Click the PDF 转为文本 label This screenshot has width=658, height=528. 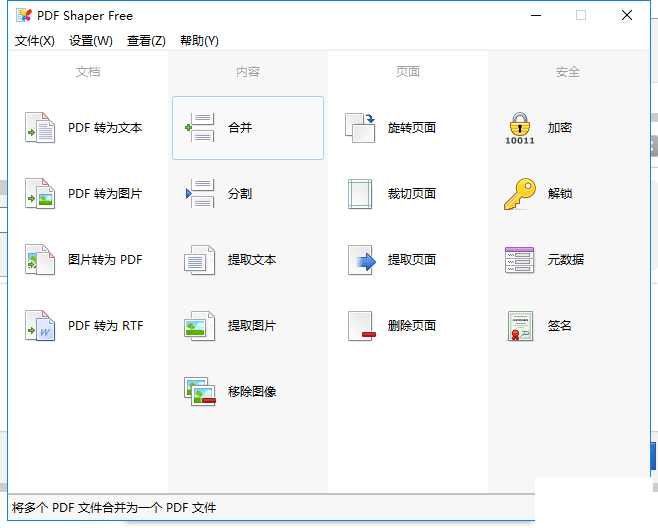105,128
